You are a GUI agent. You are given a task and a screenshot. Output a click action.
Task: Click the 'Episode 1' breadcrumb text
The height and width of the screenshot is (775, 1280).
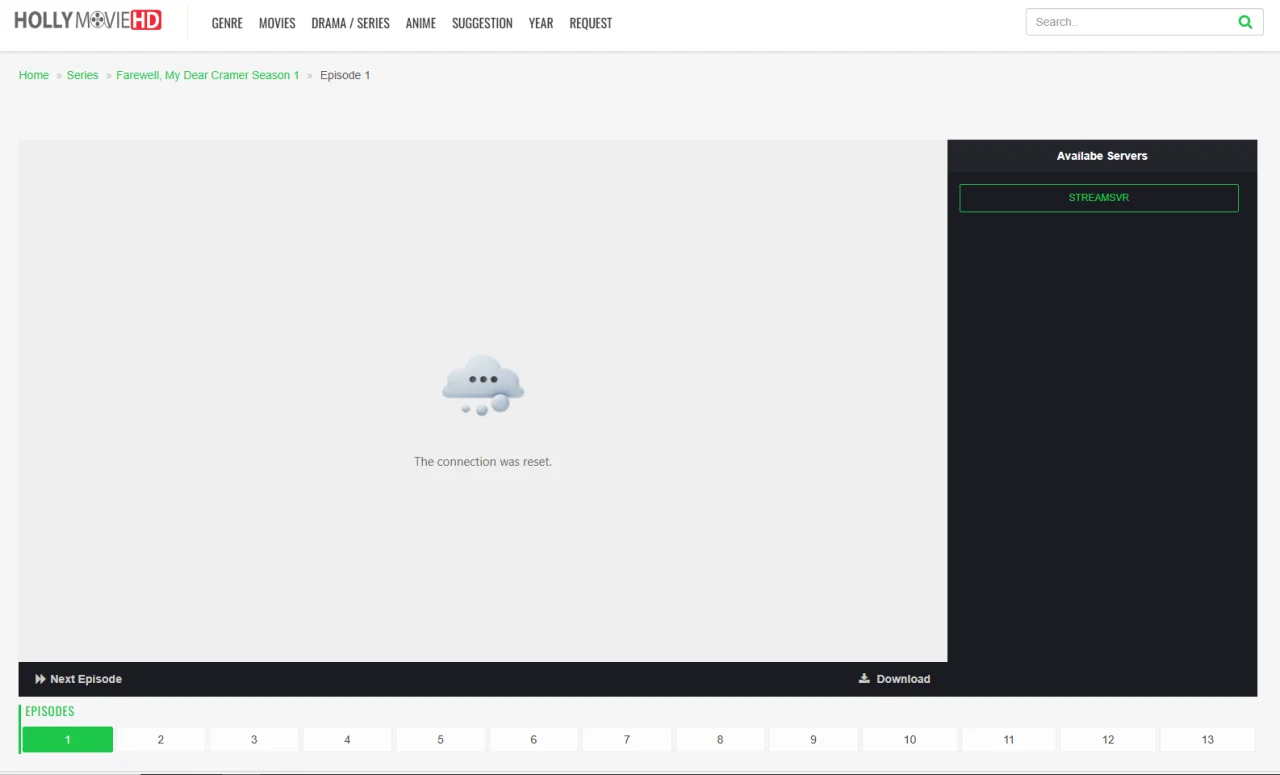[345, 75]
